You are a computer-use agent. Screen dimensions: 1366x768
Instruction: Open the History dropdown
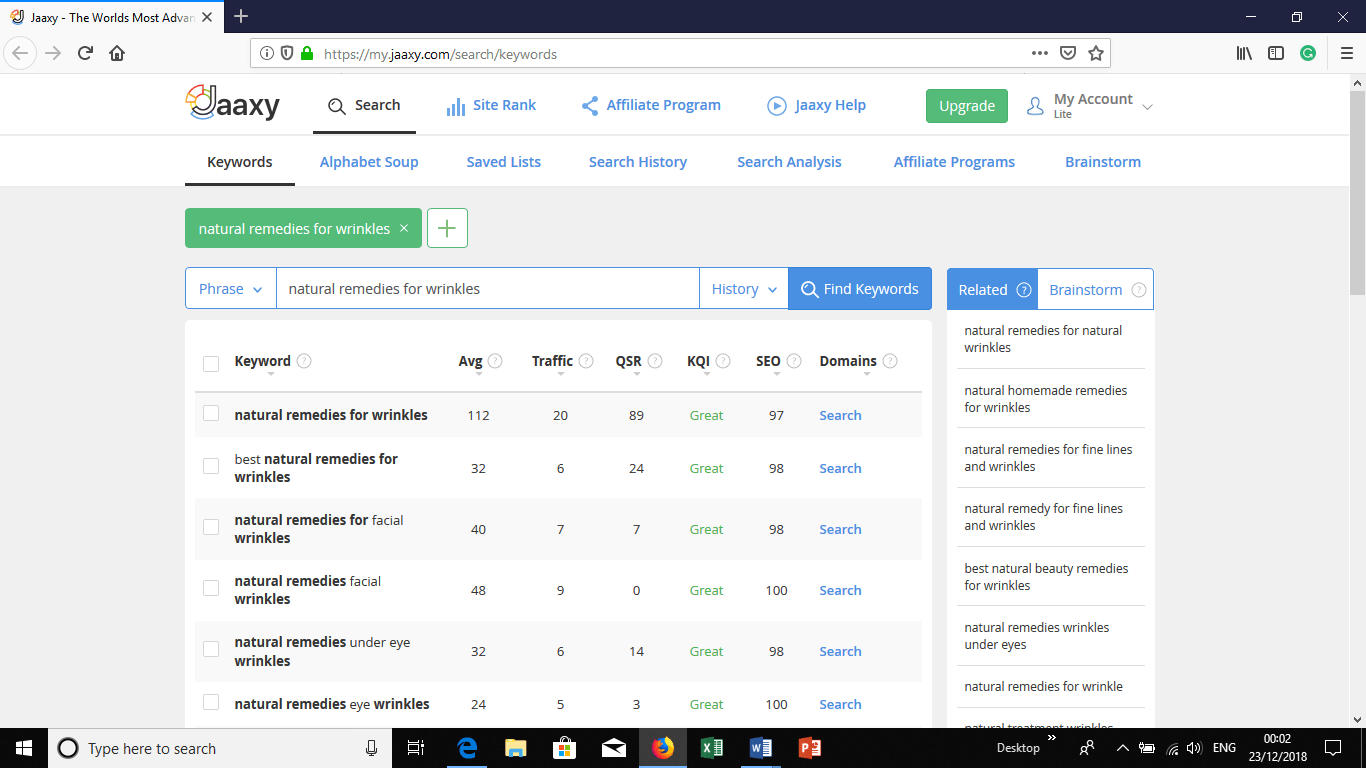tap(744, 289)
